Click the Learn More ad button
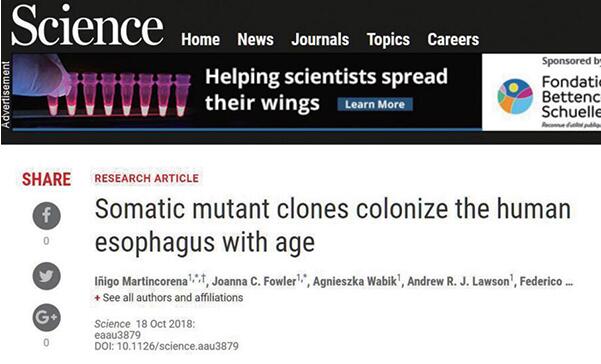Image resolution: width=601 pixels, height=364 pixels. pyautogui.click(x=375, y=104)
